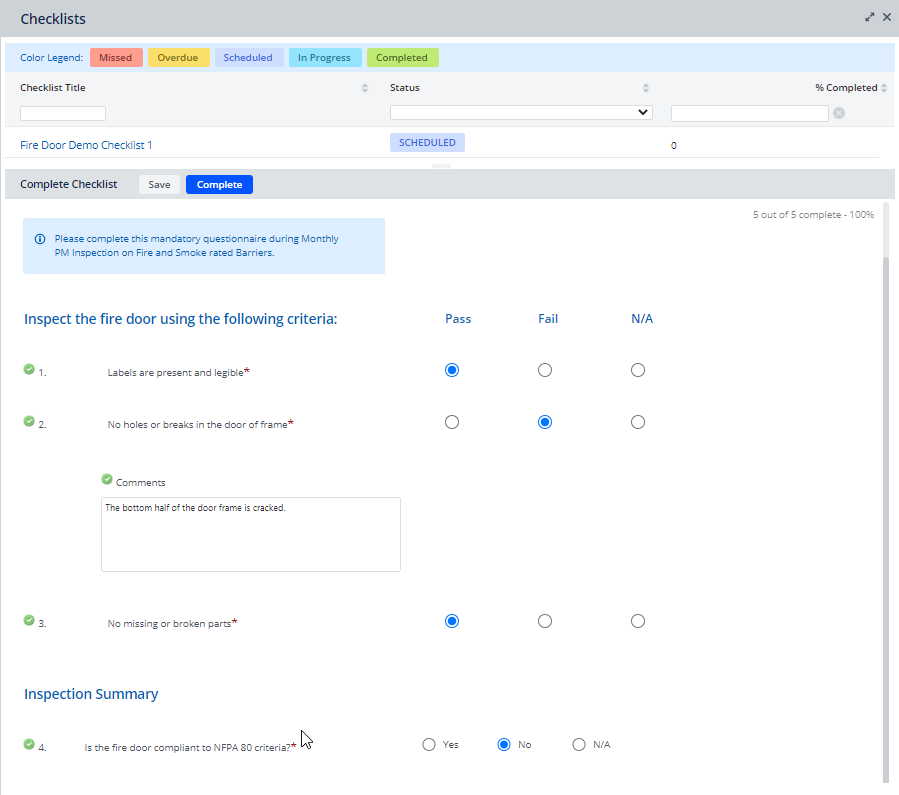Click the clear icon beside the % Completed filter

[838, 113]
